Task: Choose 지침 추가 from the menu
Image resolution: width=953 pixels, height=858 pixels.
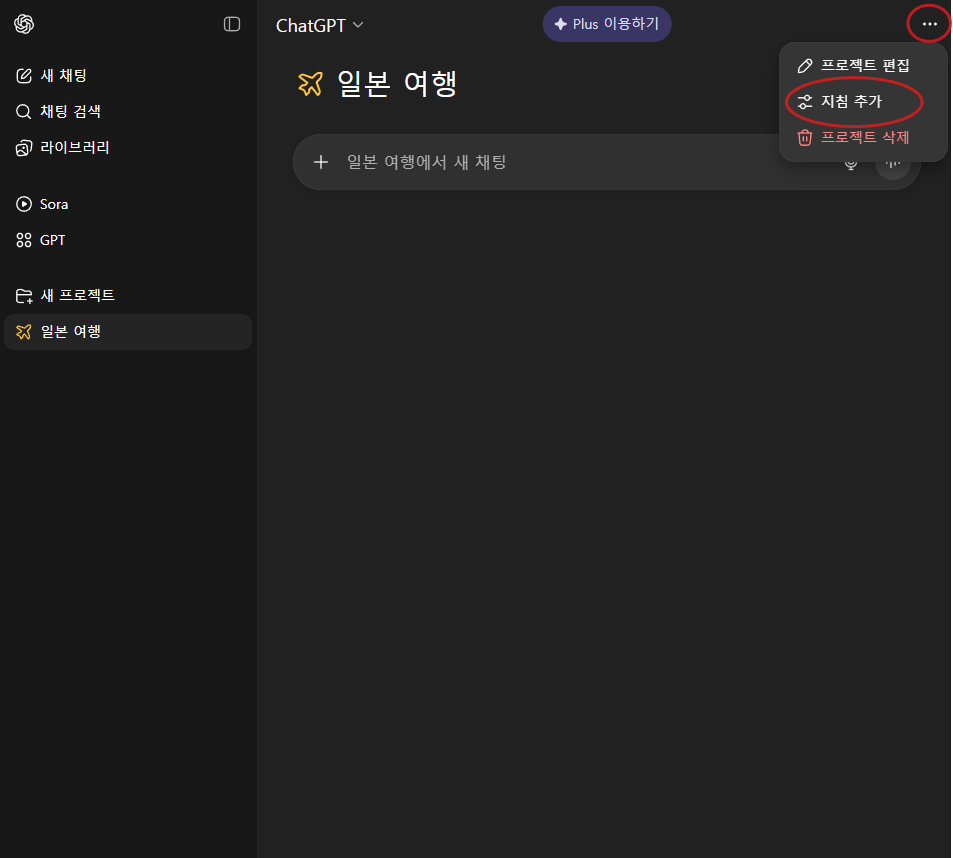Action: [851, 102]
